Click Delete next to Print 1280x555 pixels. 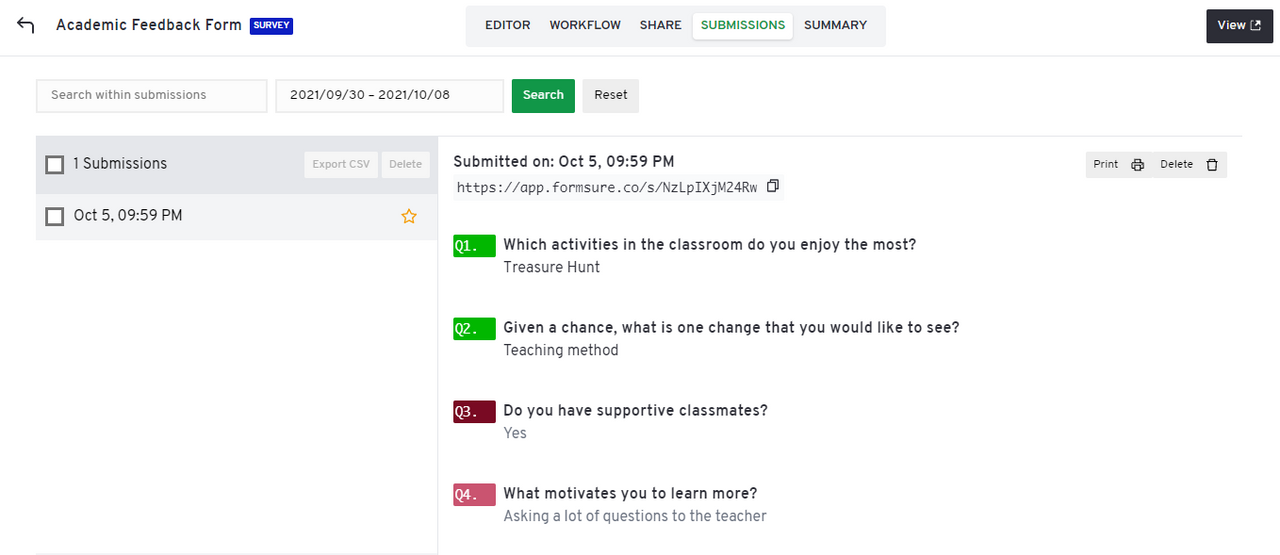1189,165
